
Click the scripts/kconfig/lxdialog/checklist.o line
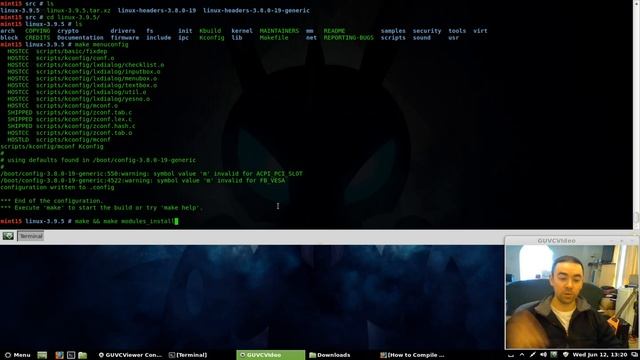[86, 65]
